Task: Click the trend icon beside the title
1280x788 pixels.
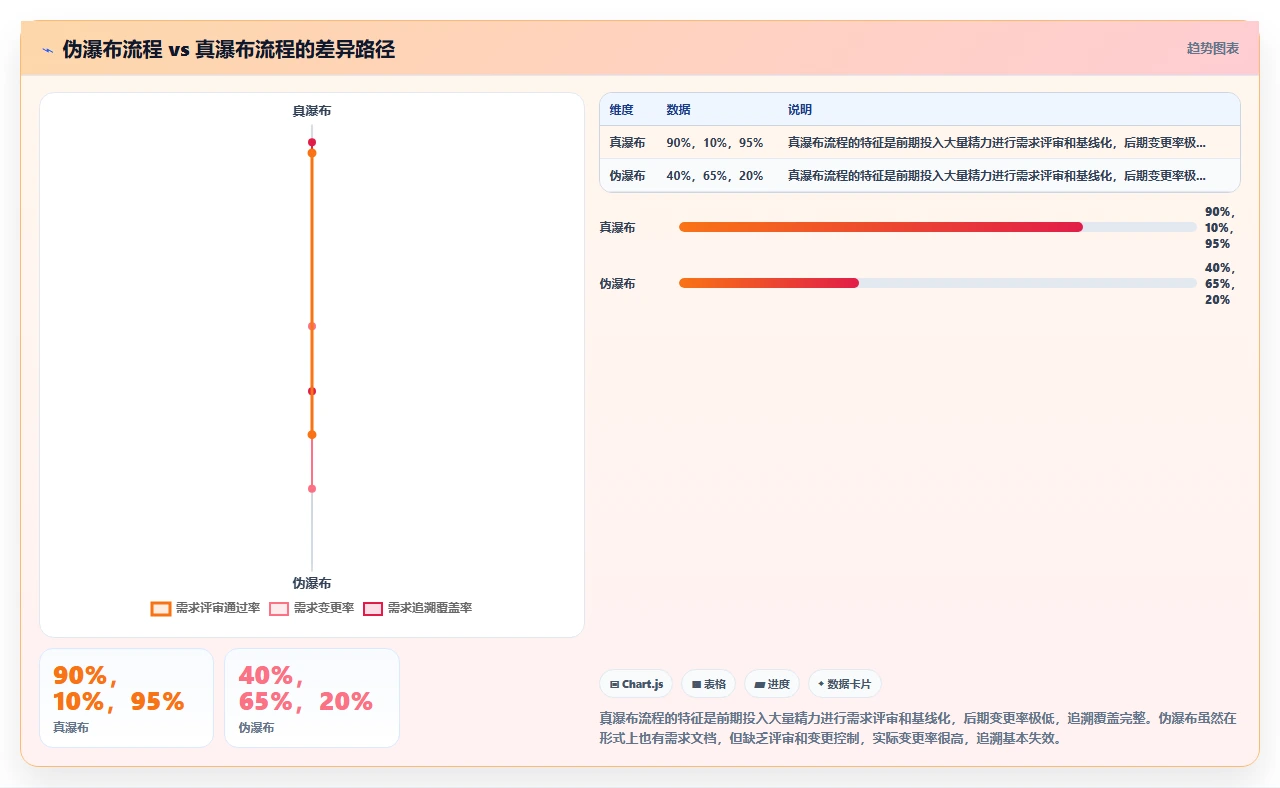Action: point(47,50)
